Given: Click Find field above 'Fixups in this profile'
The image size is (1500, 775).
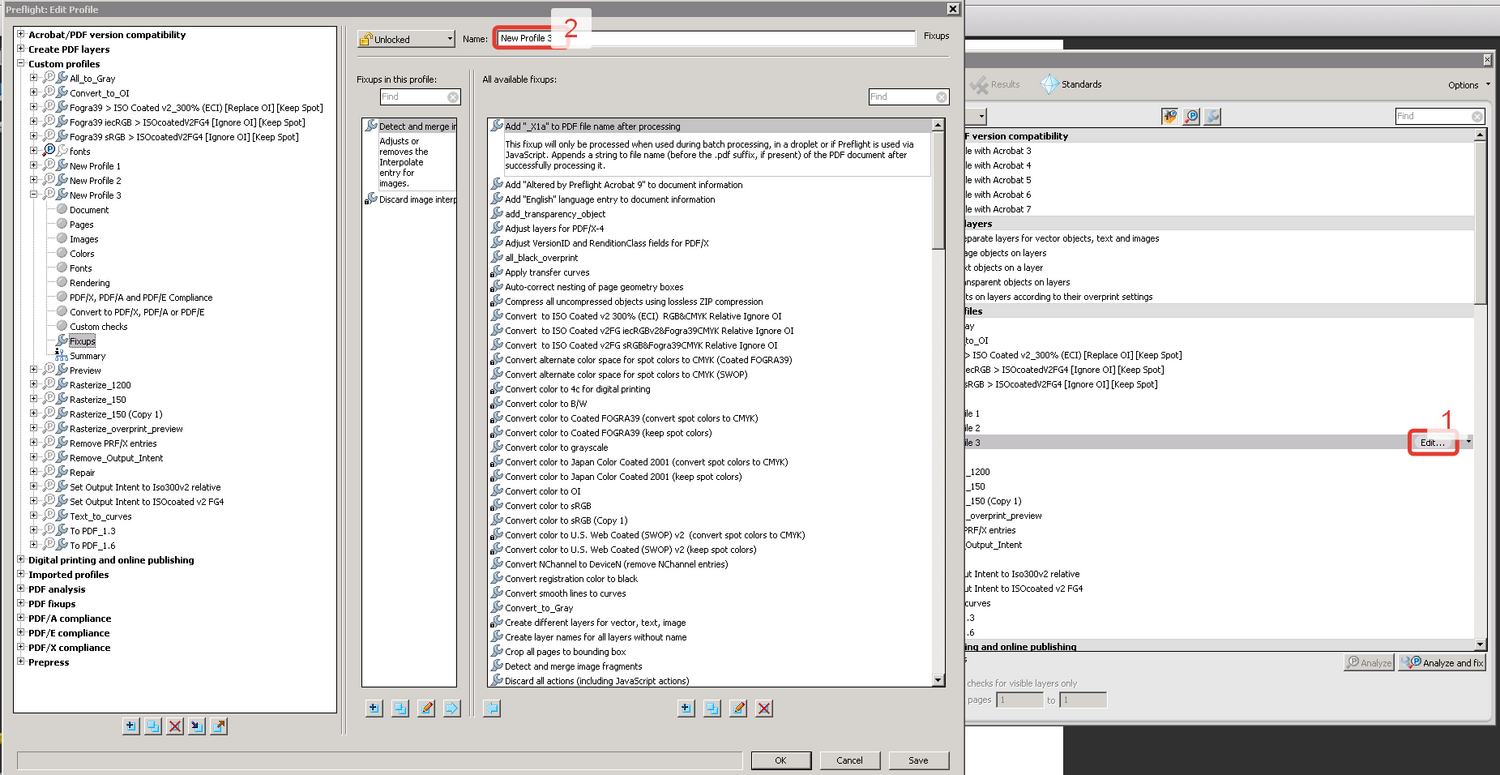Looking at the screenshot, I should 420,97.
